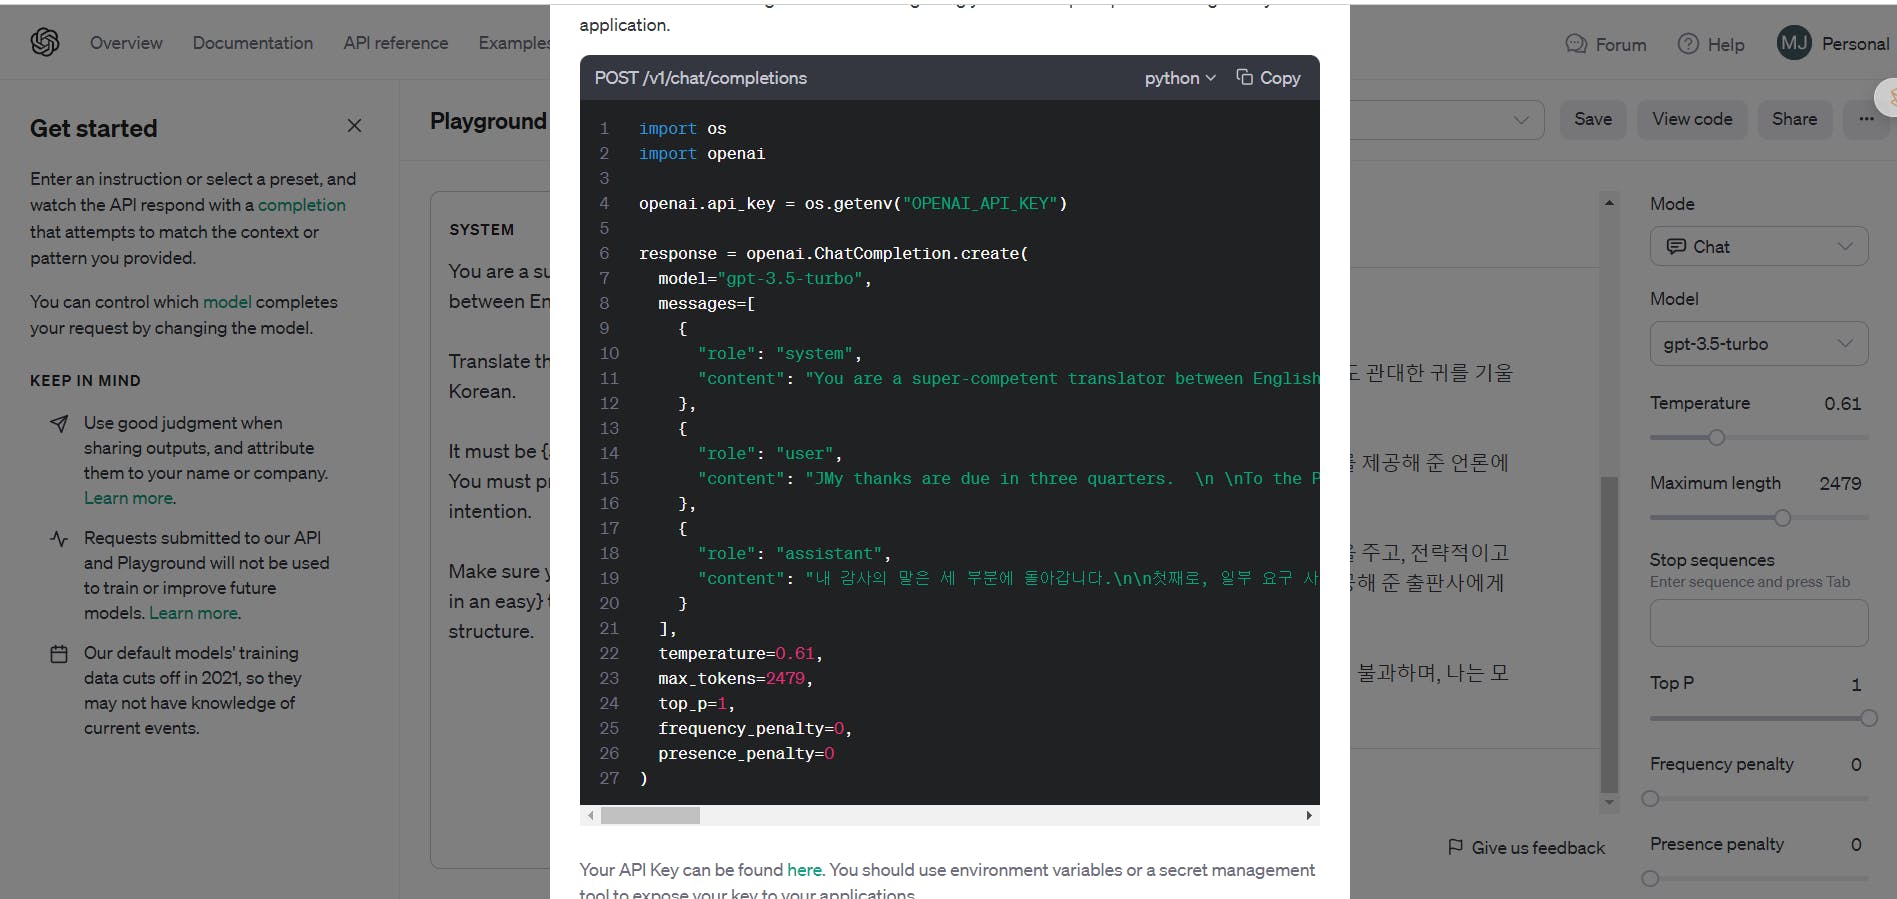Copy the code snippet

coord(1268,78)
